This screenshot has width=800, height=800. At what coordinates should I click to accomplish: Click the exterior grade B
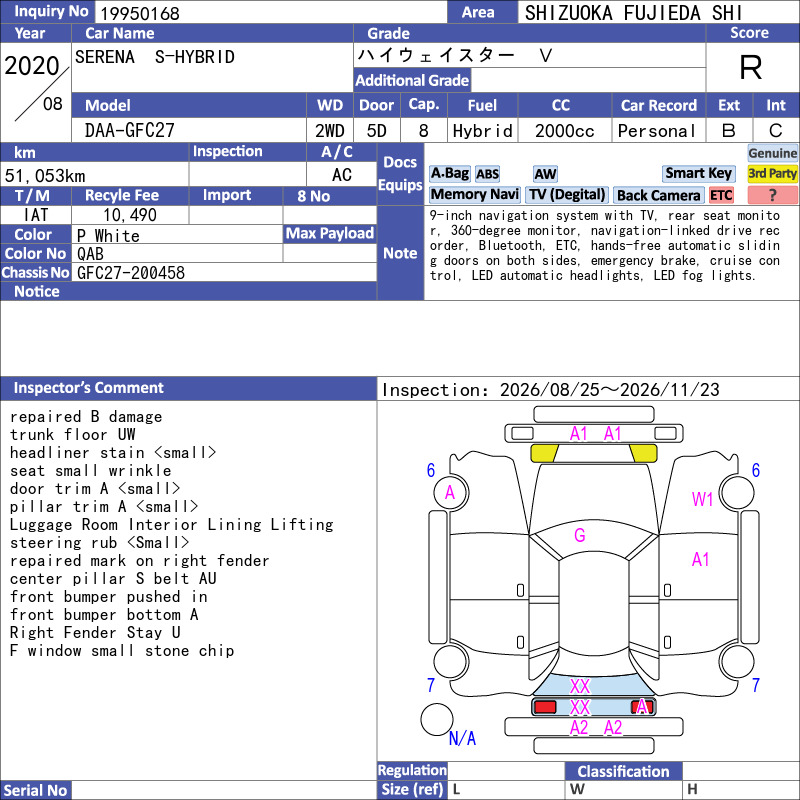(729, 131)
